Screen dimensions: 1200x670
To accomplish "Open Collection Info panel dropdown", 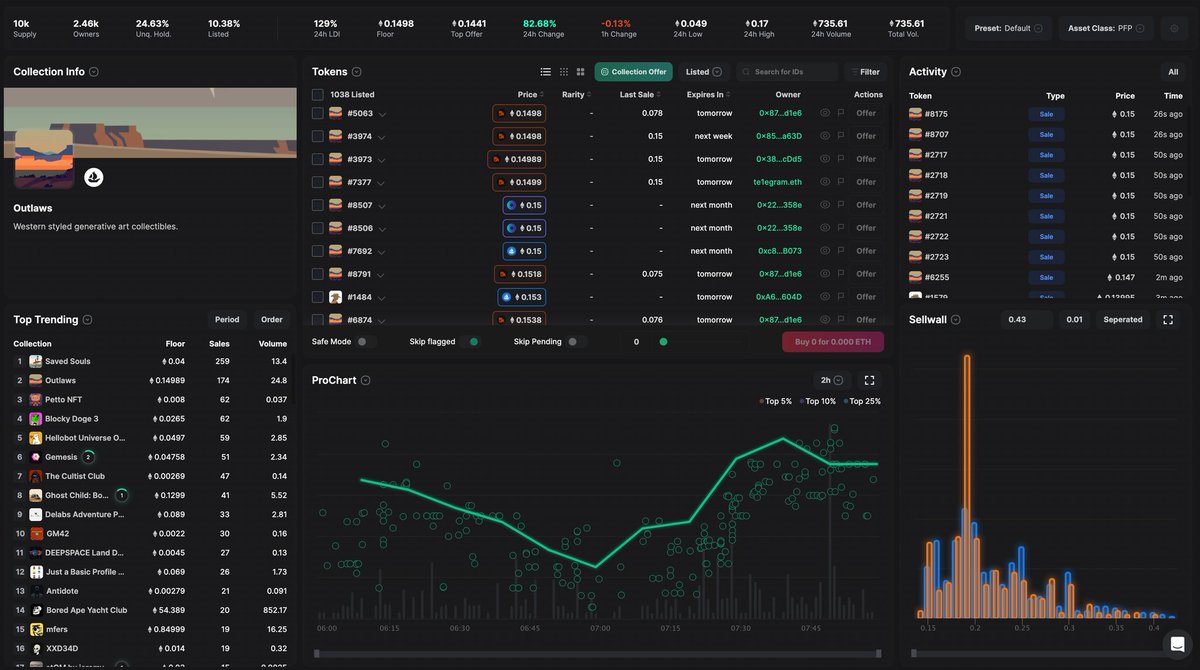I will 94,72.
